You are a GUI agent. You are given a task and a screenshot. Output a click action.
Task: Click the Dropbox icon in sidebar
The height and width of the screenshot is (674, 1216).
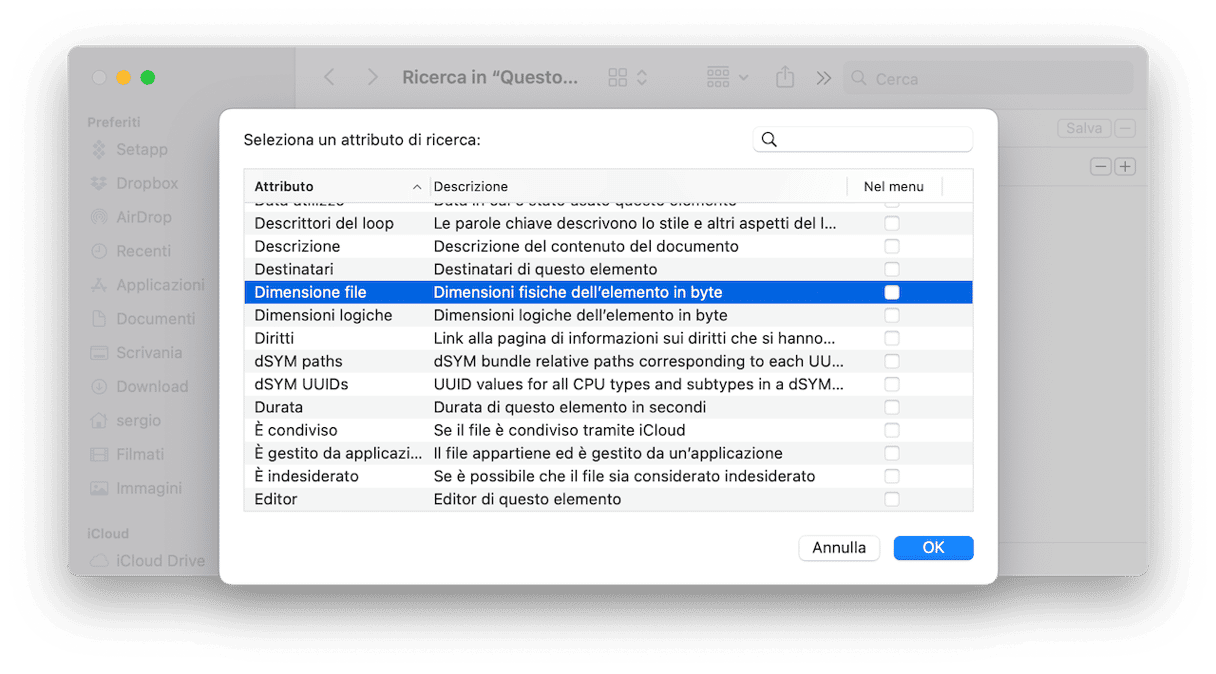pos(99,183)
